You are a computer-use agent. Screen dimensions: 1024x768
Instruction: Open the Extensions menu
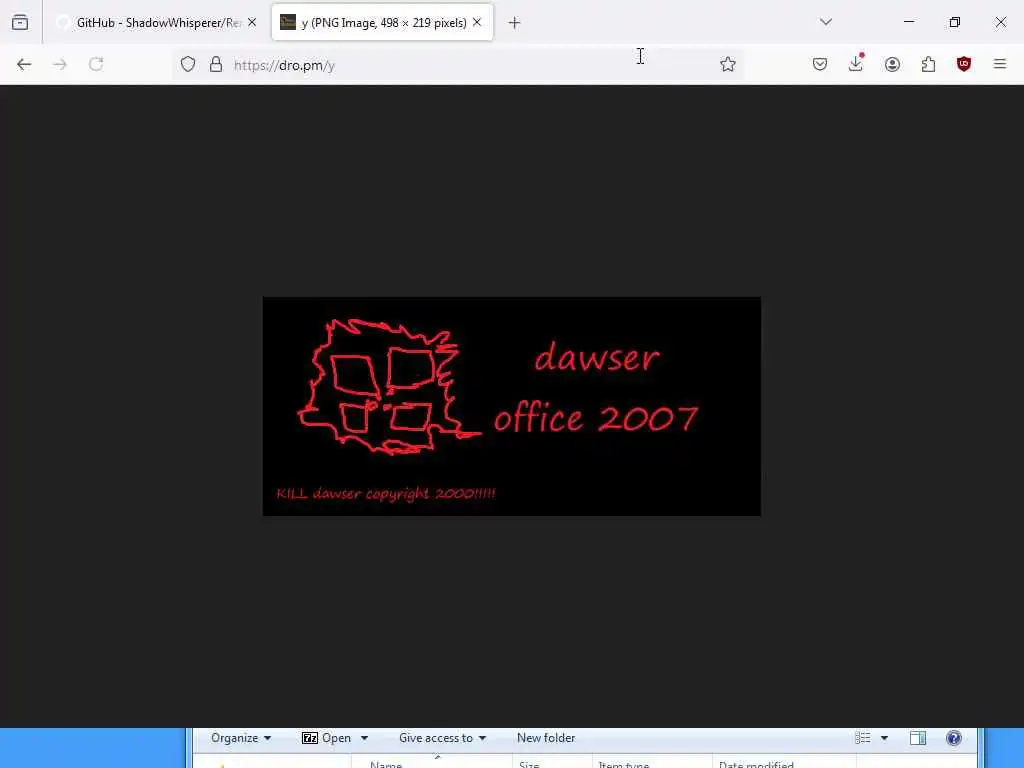coord(928,64)
